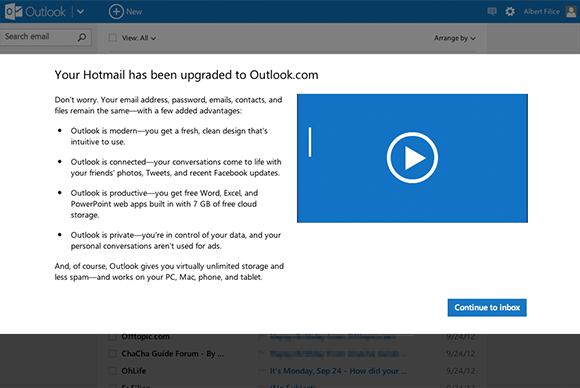The image size is (580, 388).
Task: Click the profile avatar picture
Action: point(571,11)
